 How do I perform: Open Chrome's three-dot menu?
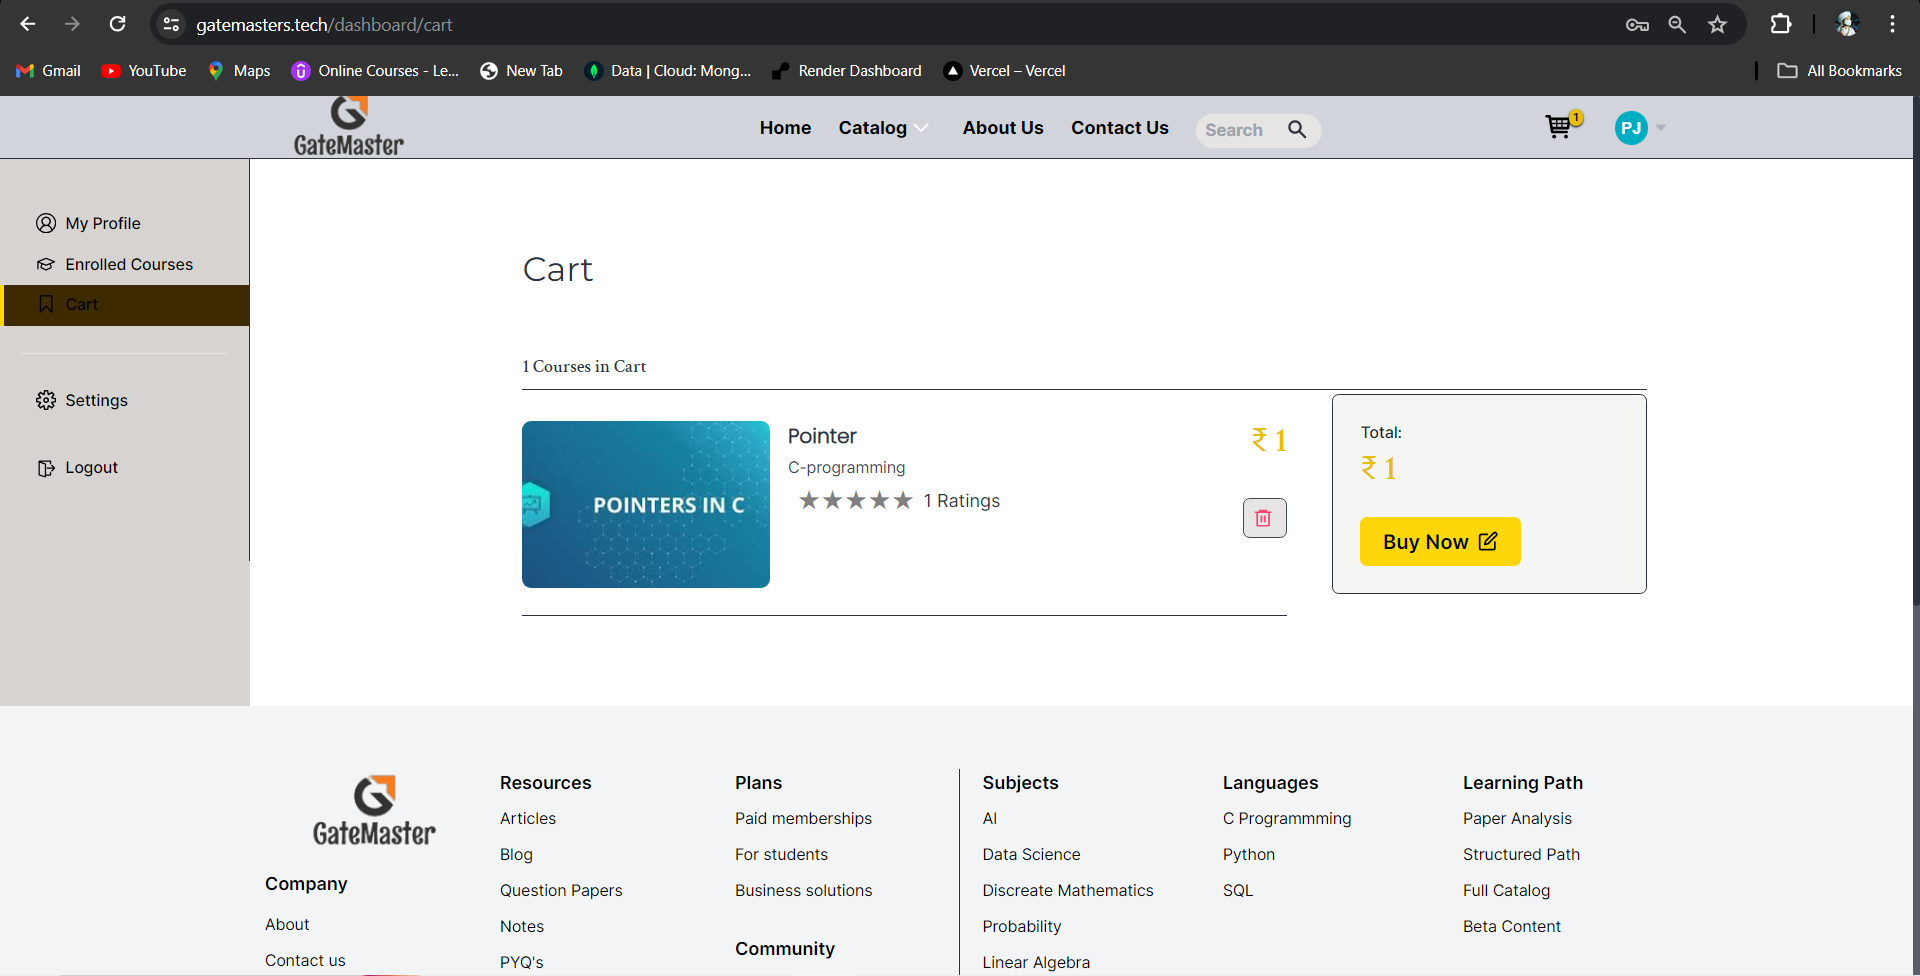[1892, 24]
